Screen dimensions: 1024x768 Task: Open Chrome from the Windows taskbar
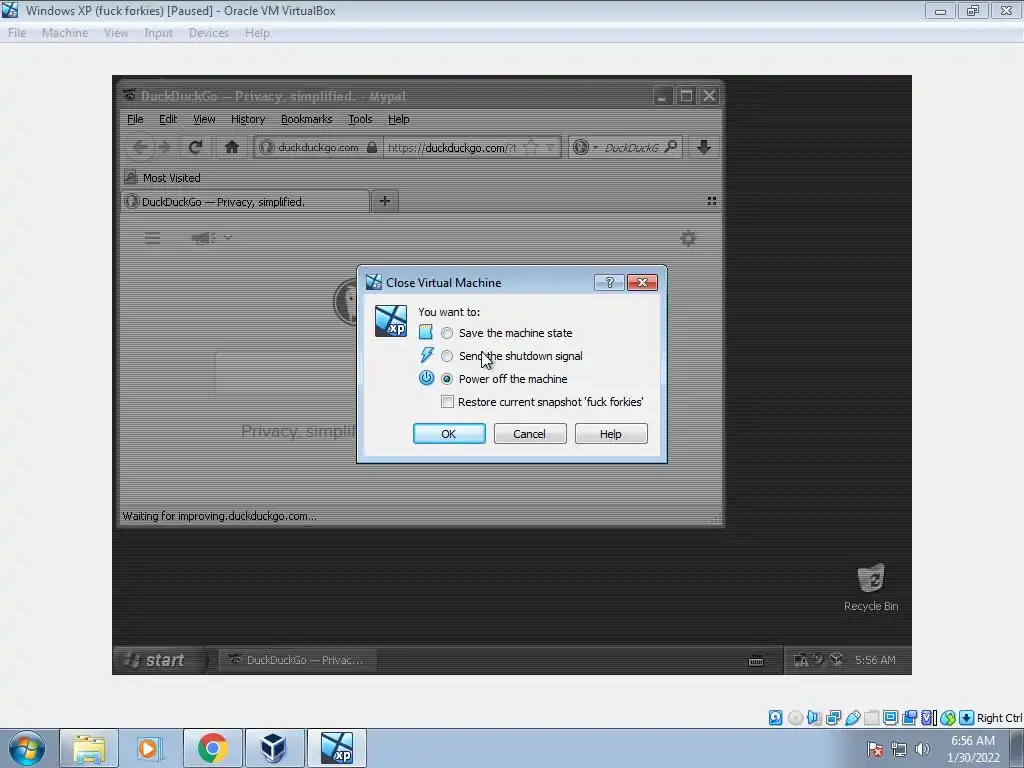click(x=212, y=748)
